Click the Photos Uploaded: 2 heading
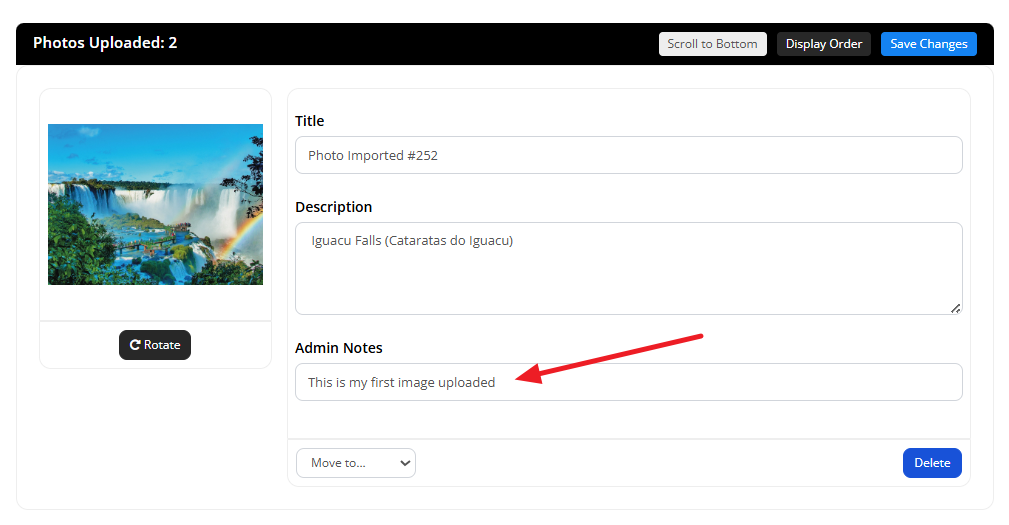Screen dimensions: 1009x525 (x=105, y=42)
